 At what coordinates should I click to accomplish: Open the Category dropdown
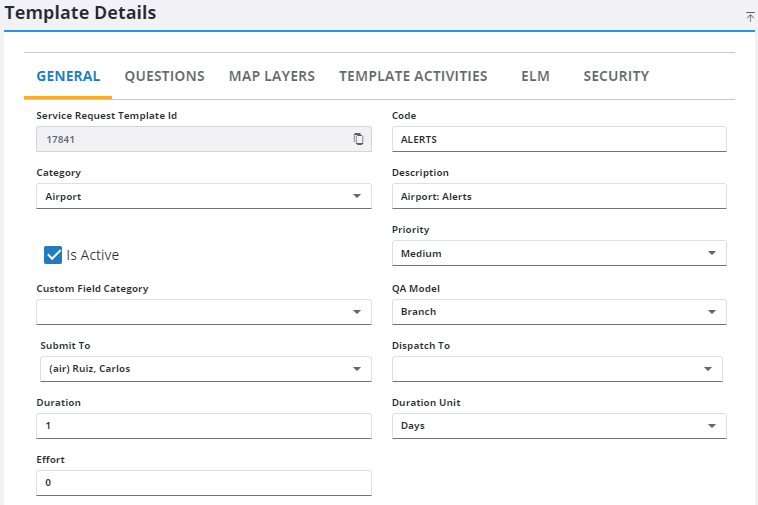(x=357, y=197)
